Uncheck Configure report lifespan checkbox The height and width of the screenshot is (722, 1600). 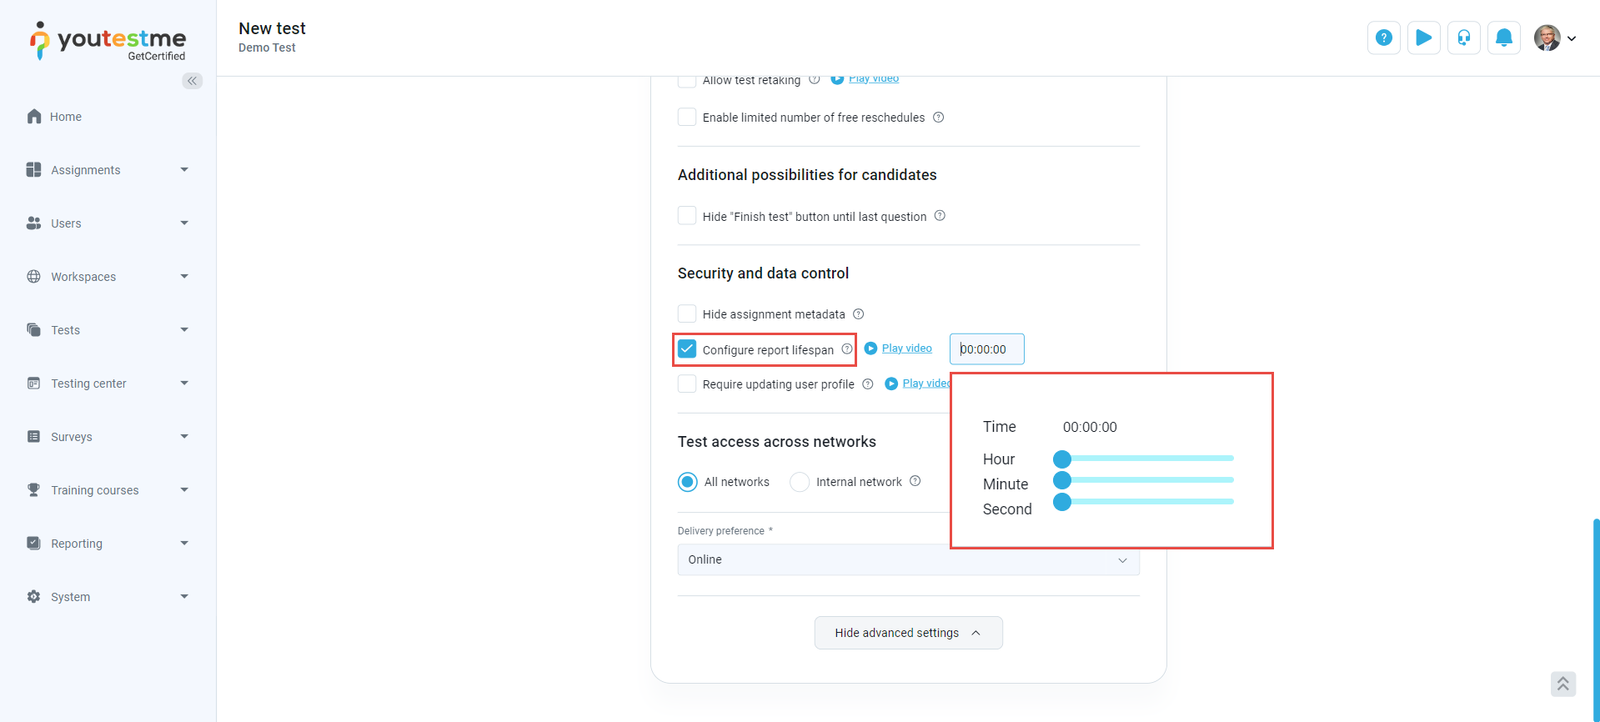coord(687,349)
